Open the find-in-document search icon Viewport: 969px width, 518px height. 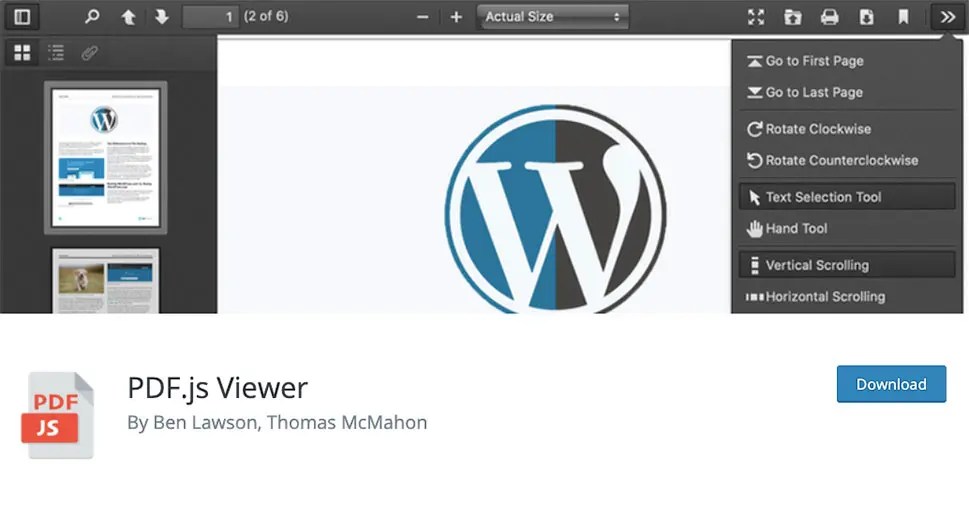tap(92, 17)
